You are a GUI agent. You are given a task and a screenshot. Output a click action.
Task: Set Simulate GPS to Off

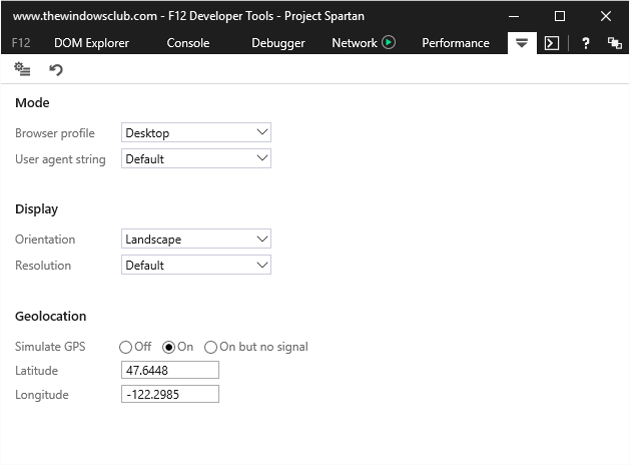pyautogui.click(x=126, y=347)
